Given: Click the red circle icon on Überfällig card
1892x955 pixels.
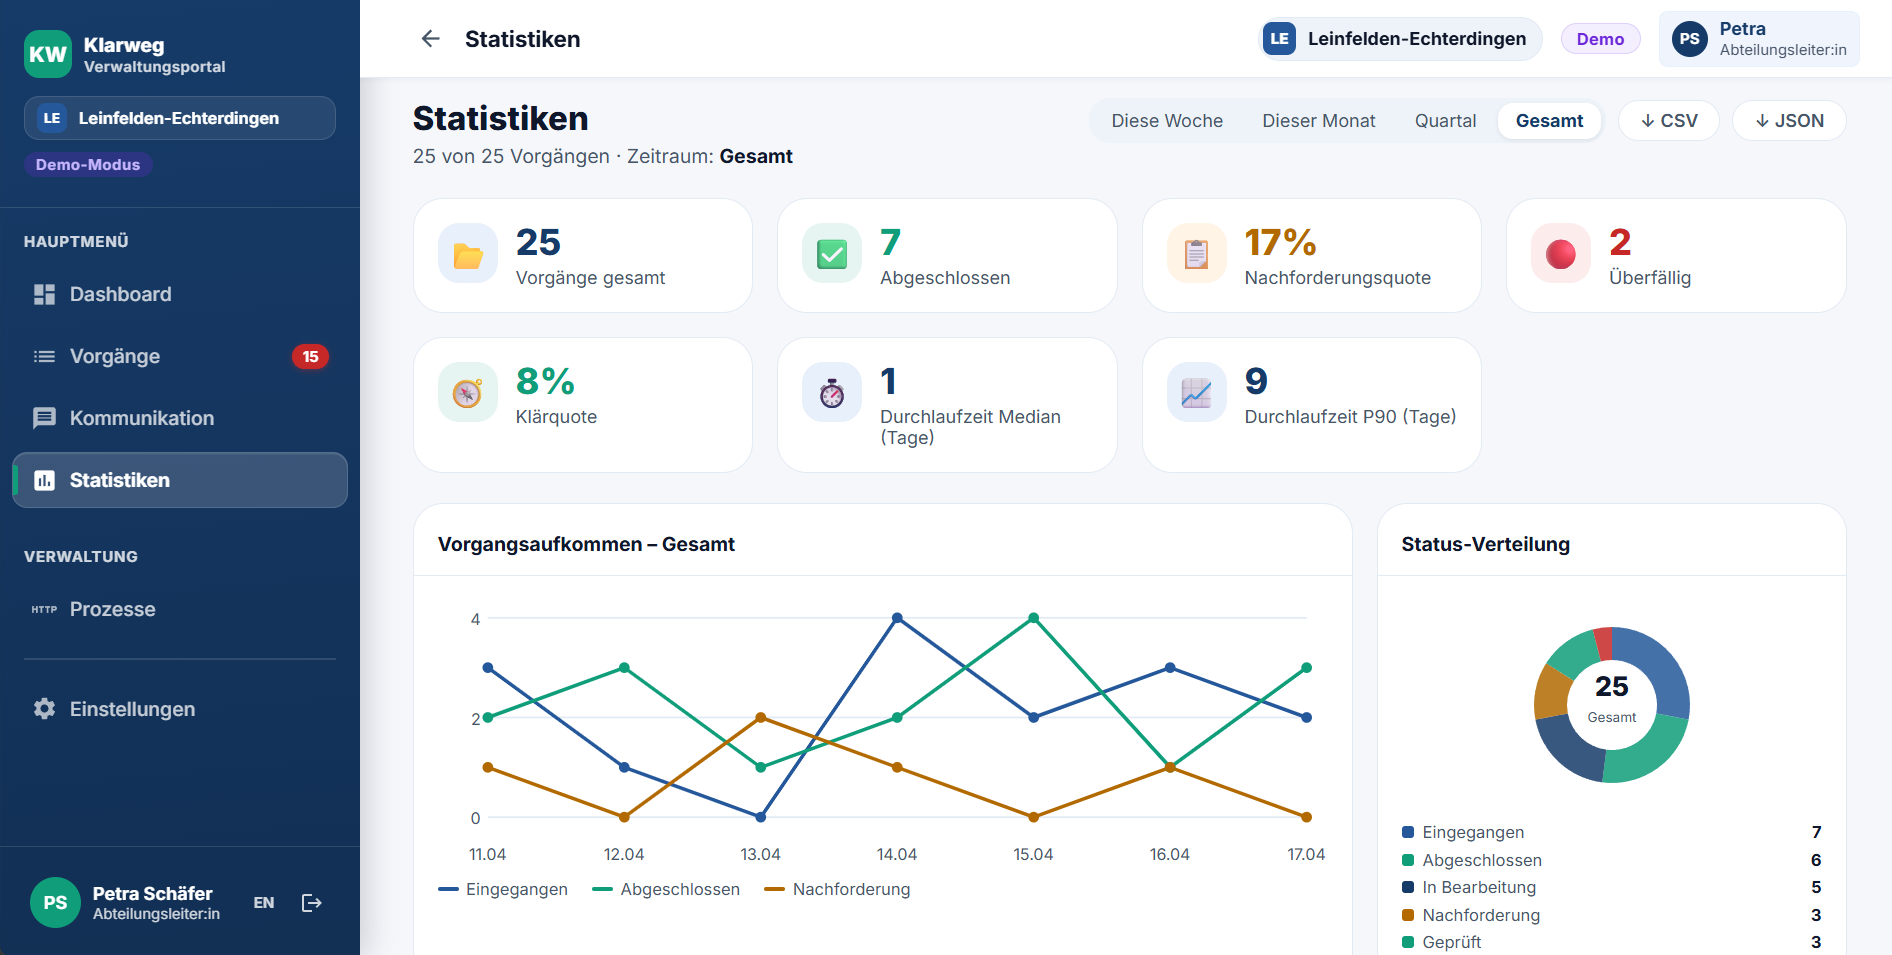Looking at the screenshot, I should (x=1561, y=254).
